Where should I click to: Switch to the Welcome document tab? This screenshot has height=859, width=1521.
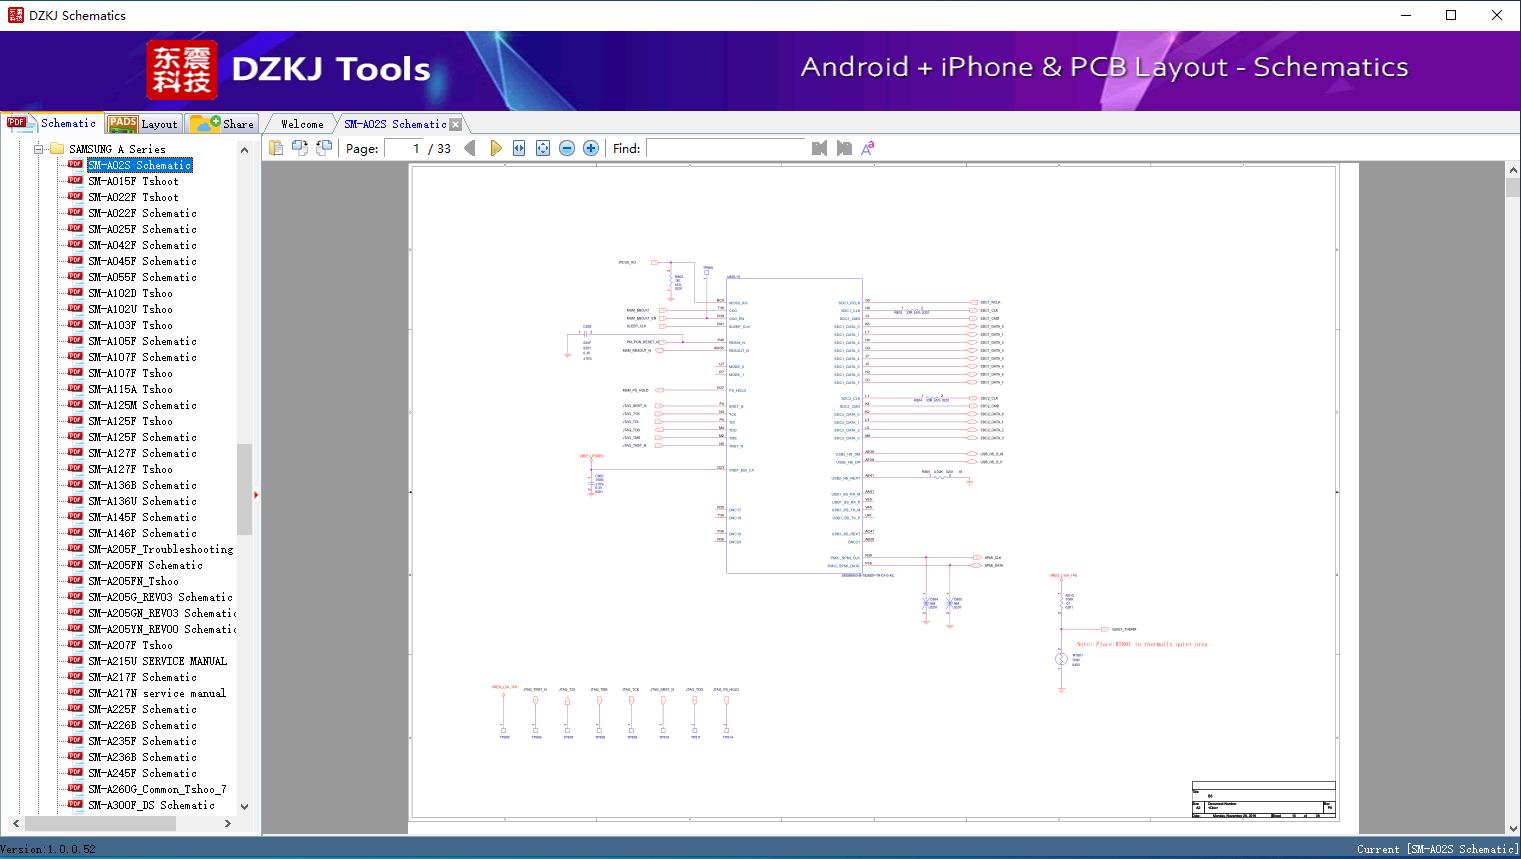[x=302, y=124]
